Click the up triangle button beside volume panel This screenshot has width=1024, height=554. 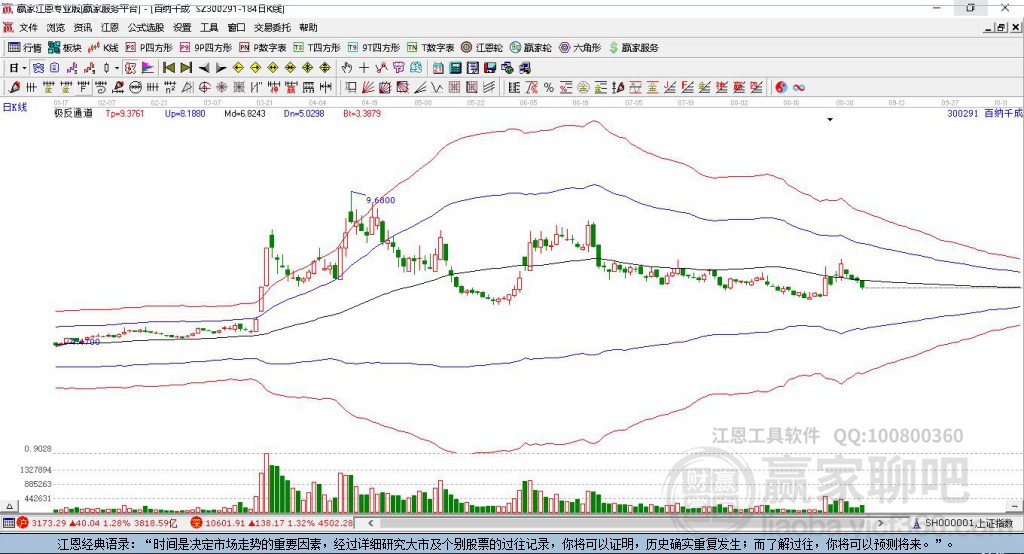point(9,506)
